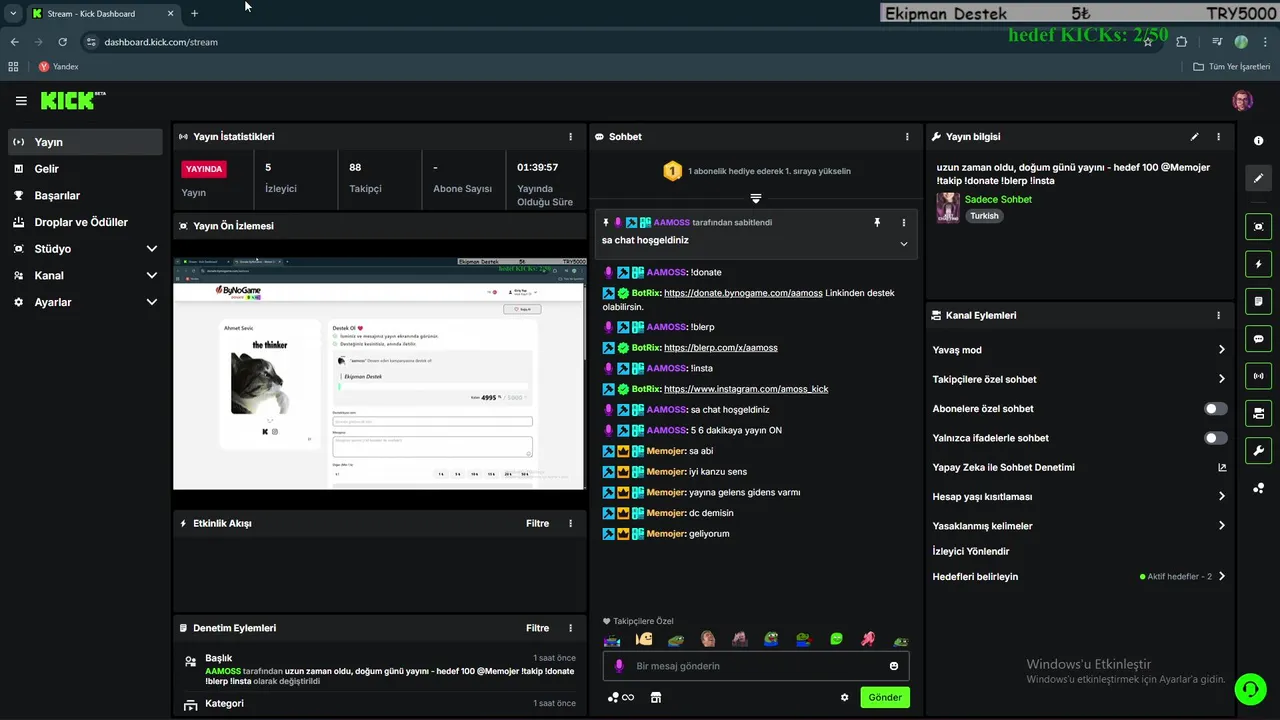The width and height of the screenshot is (1280, 720).
Task: Select the pencil edit icon in right sidebar
Action: 1258,178
